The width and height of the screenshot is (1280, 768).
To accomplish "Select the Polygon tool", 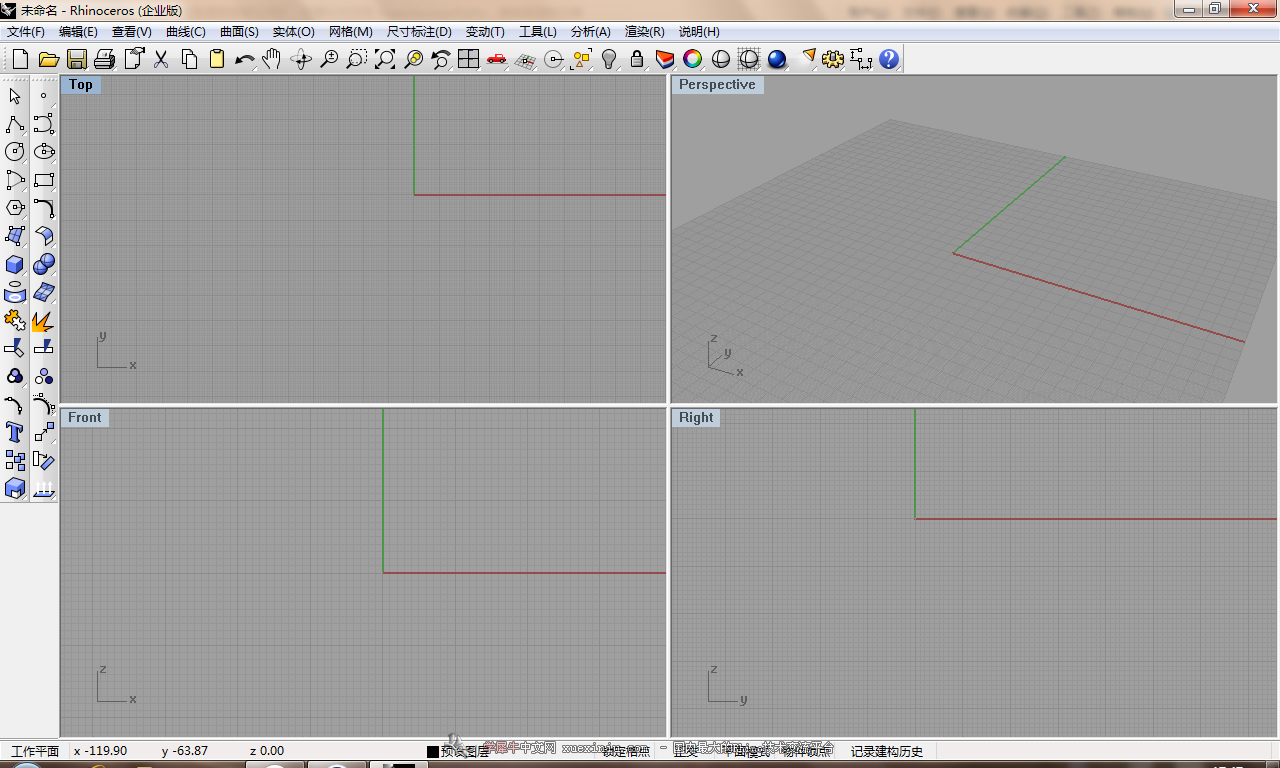I will tap(15, 208).
